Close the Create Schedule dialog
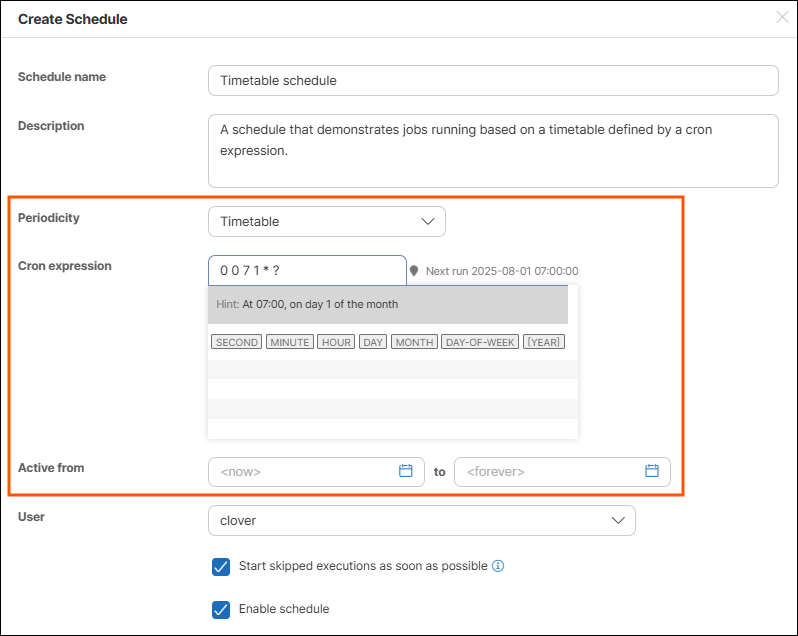Viewport: 798px width, 636px height. coord(782,17)
